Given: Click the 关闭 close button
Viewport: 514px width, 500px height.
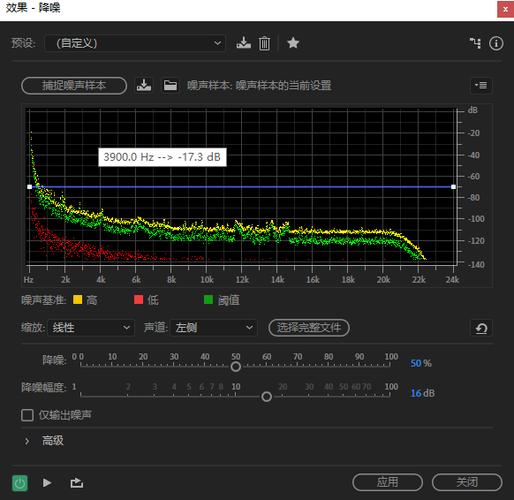Looking at the screenshot, I should (467, 482).
